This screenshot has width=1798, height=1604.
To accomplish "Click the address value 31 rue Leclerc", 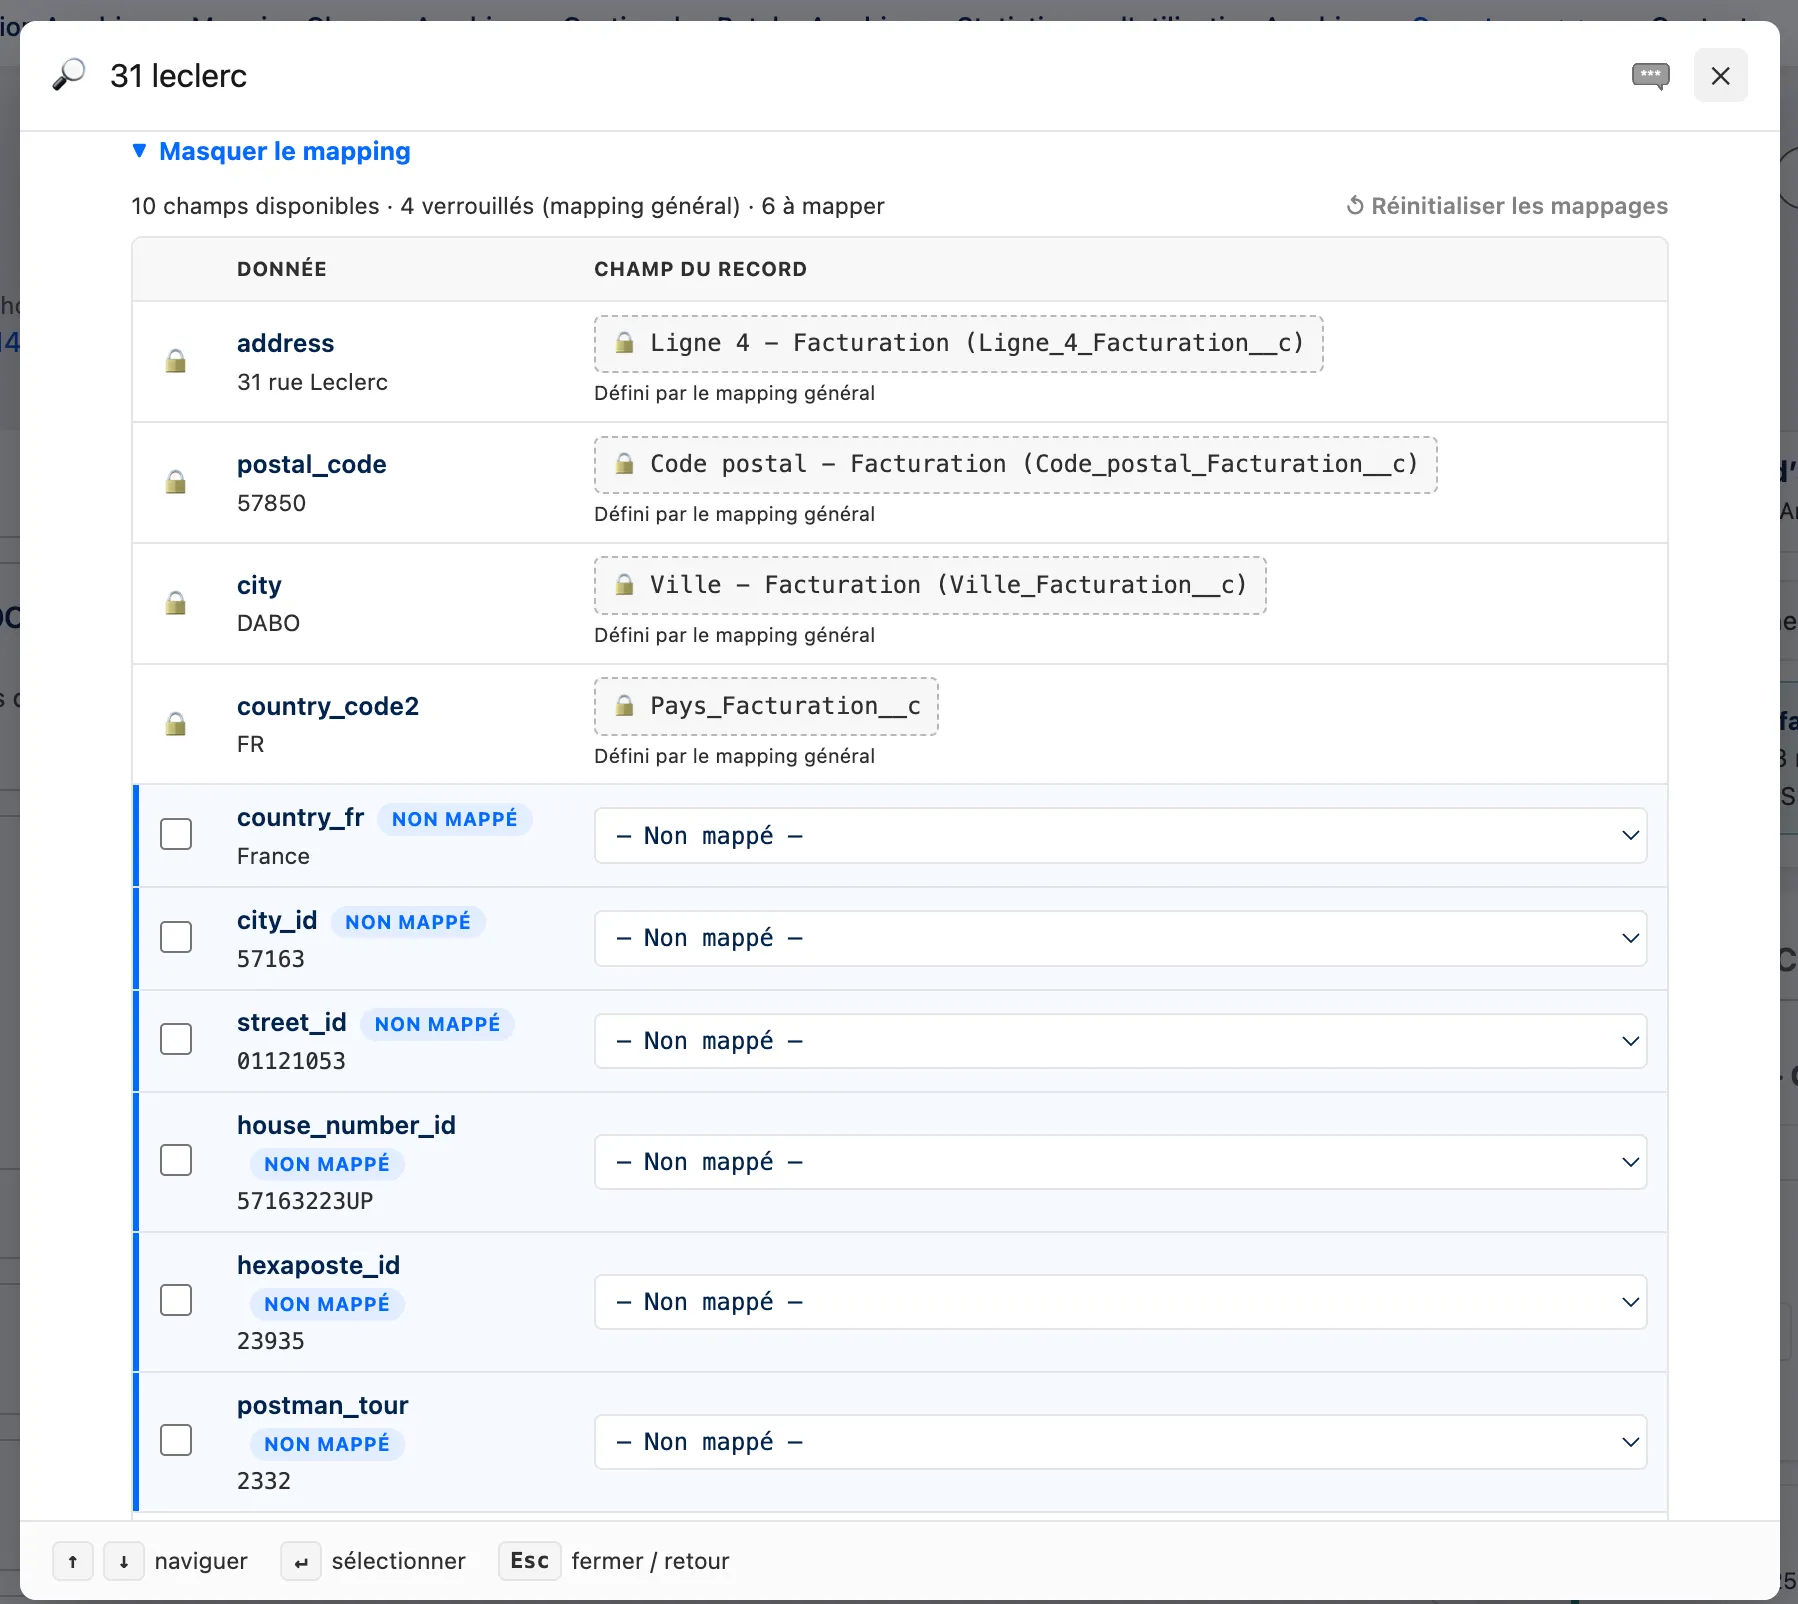I will 312,382.
